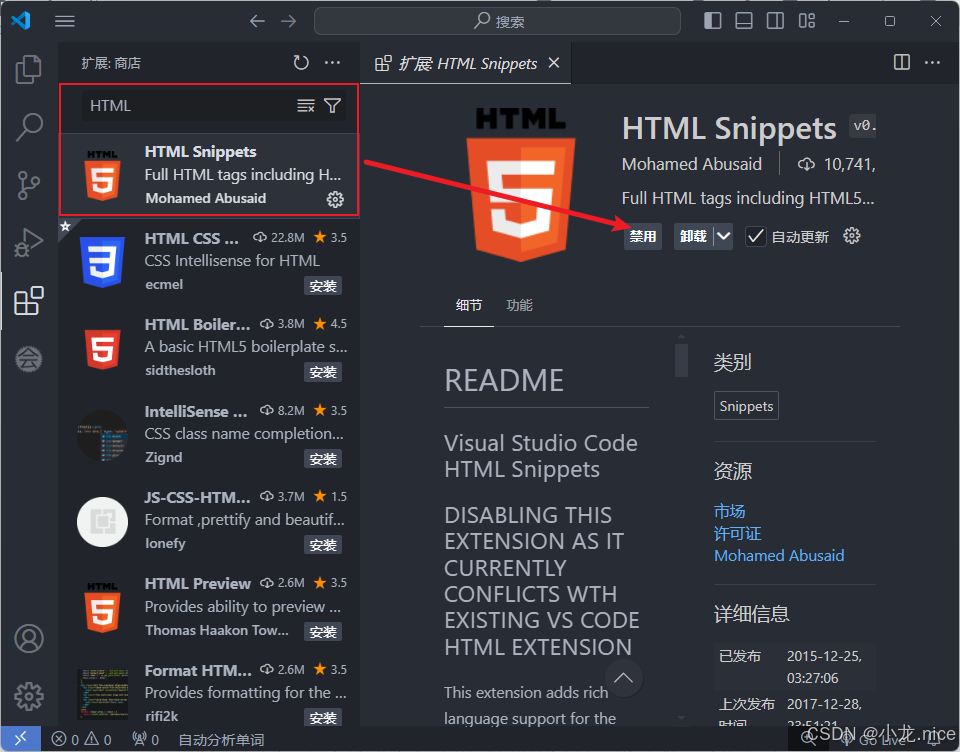The image size is (960, 752).
Task: Go back with the left arrow
Action: [x=257, y=21]
